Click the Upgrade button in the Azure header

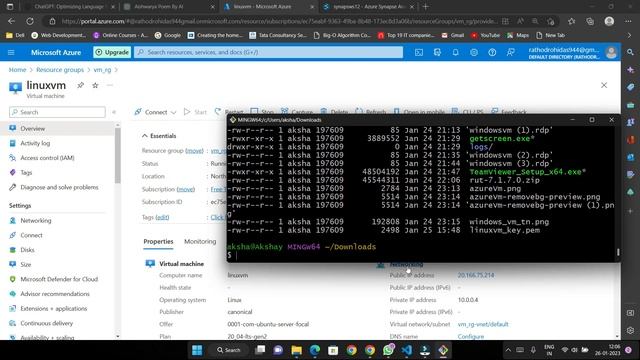click(x=112, y=52)
